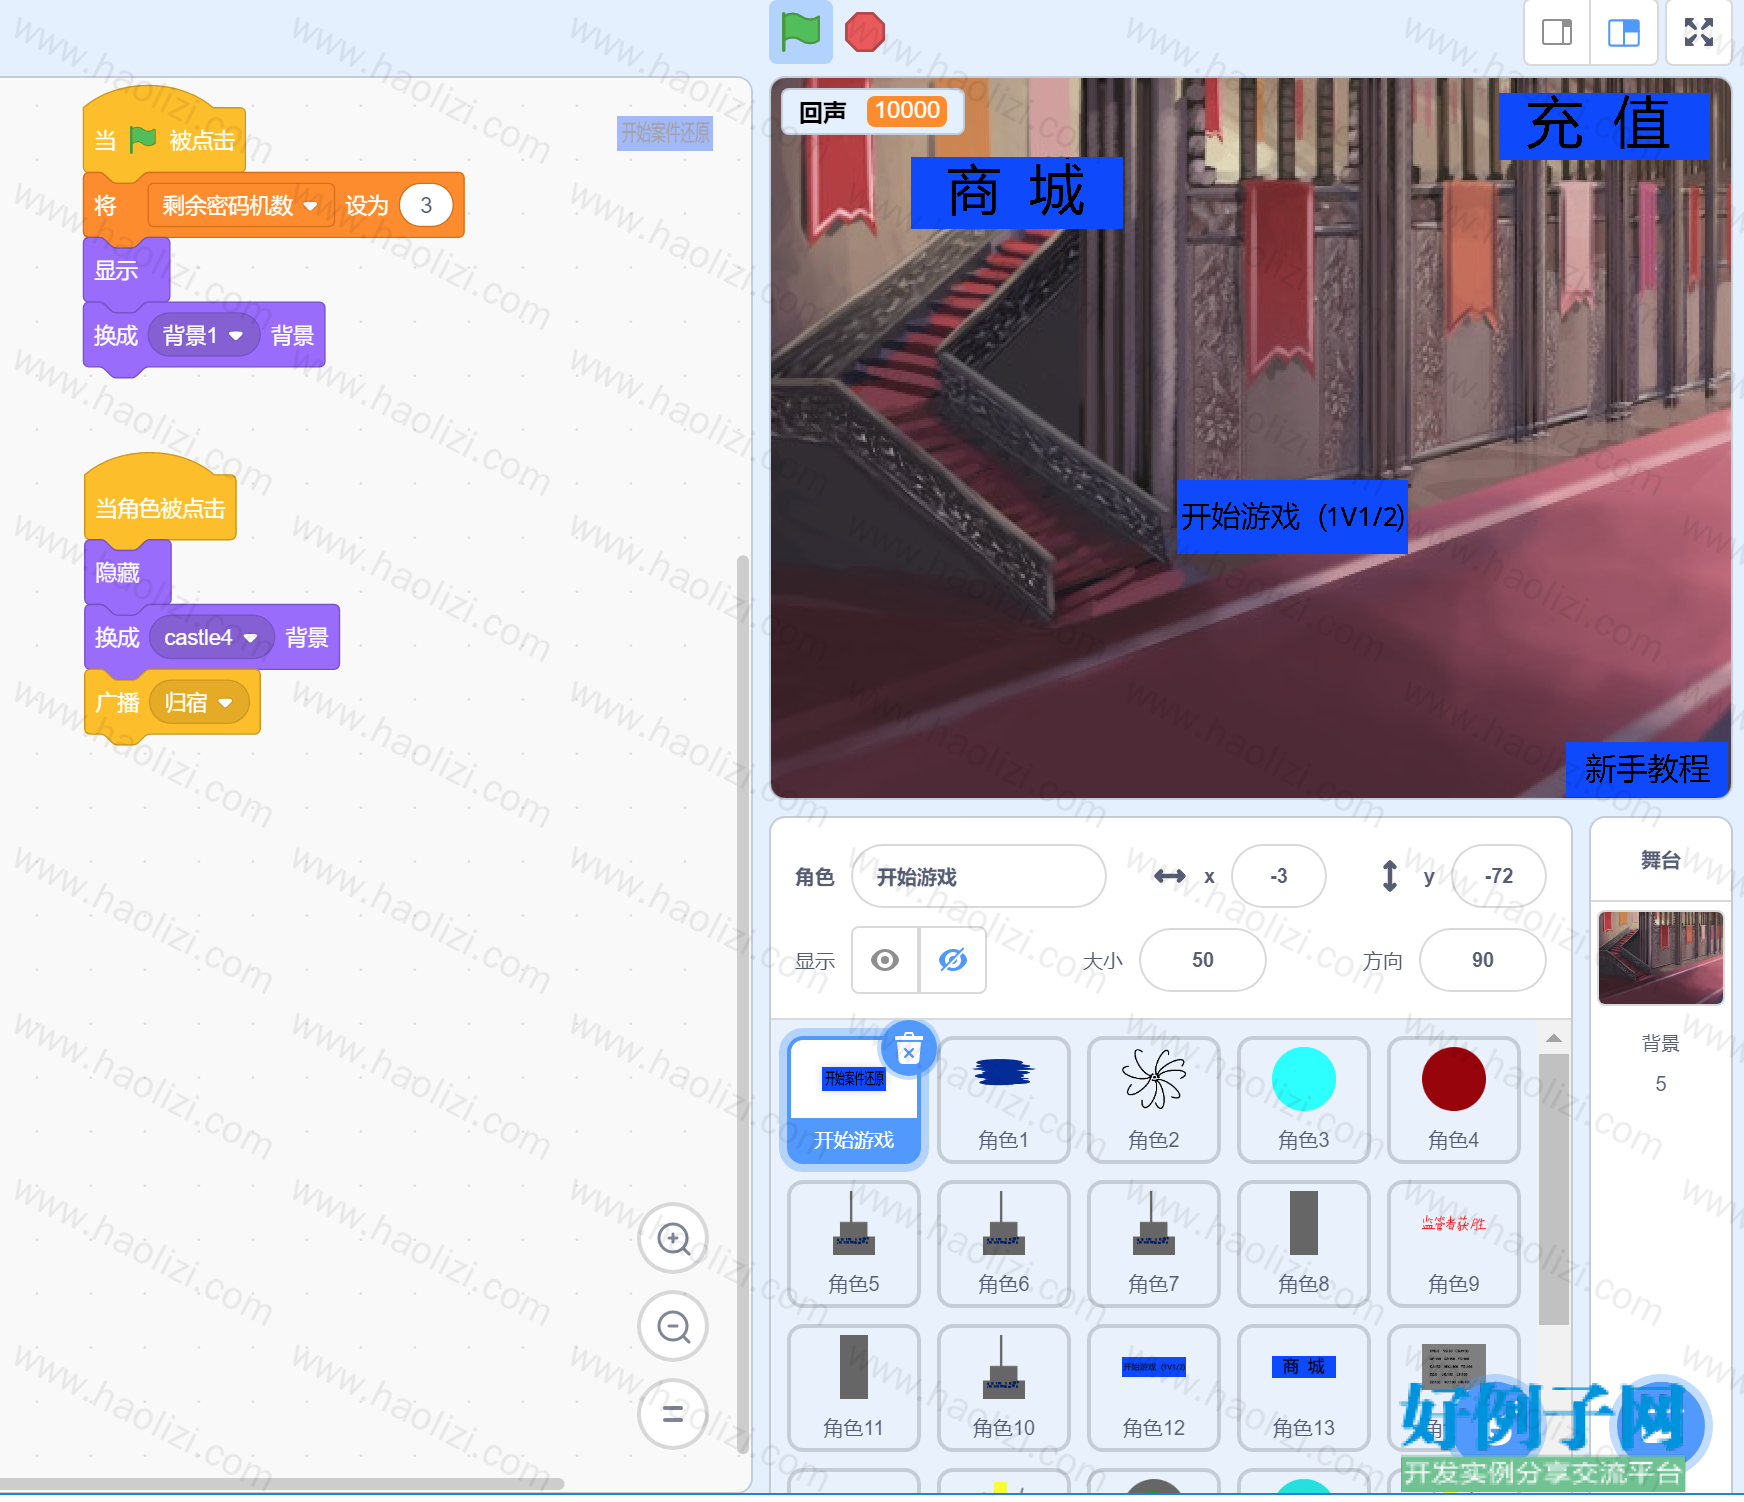The width and height of the screenshot is (1744, 1502).
Task: Click 开始游戏 (1V1/2) on stage
Action: click(x=1292, y=516)
